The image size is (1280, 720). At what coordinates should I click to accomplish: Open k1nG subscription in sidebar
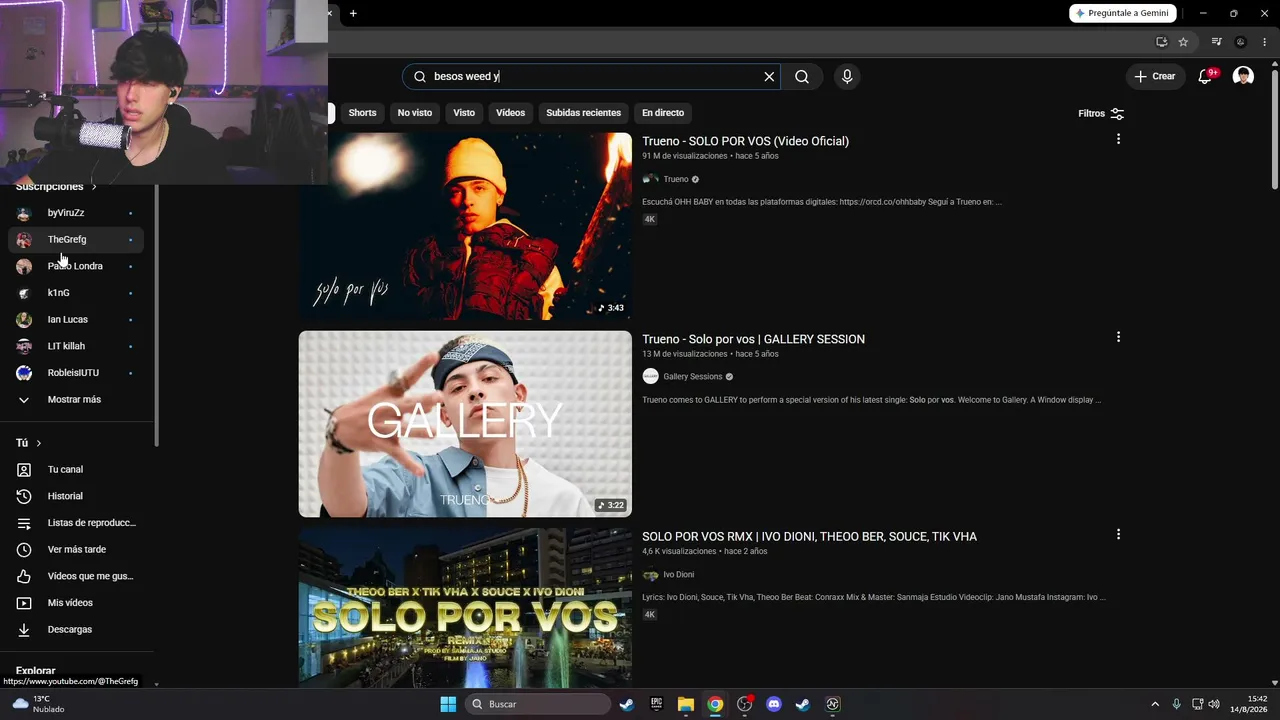pyautogui.click(x=76, y=293)
